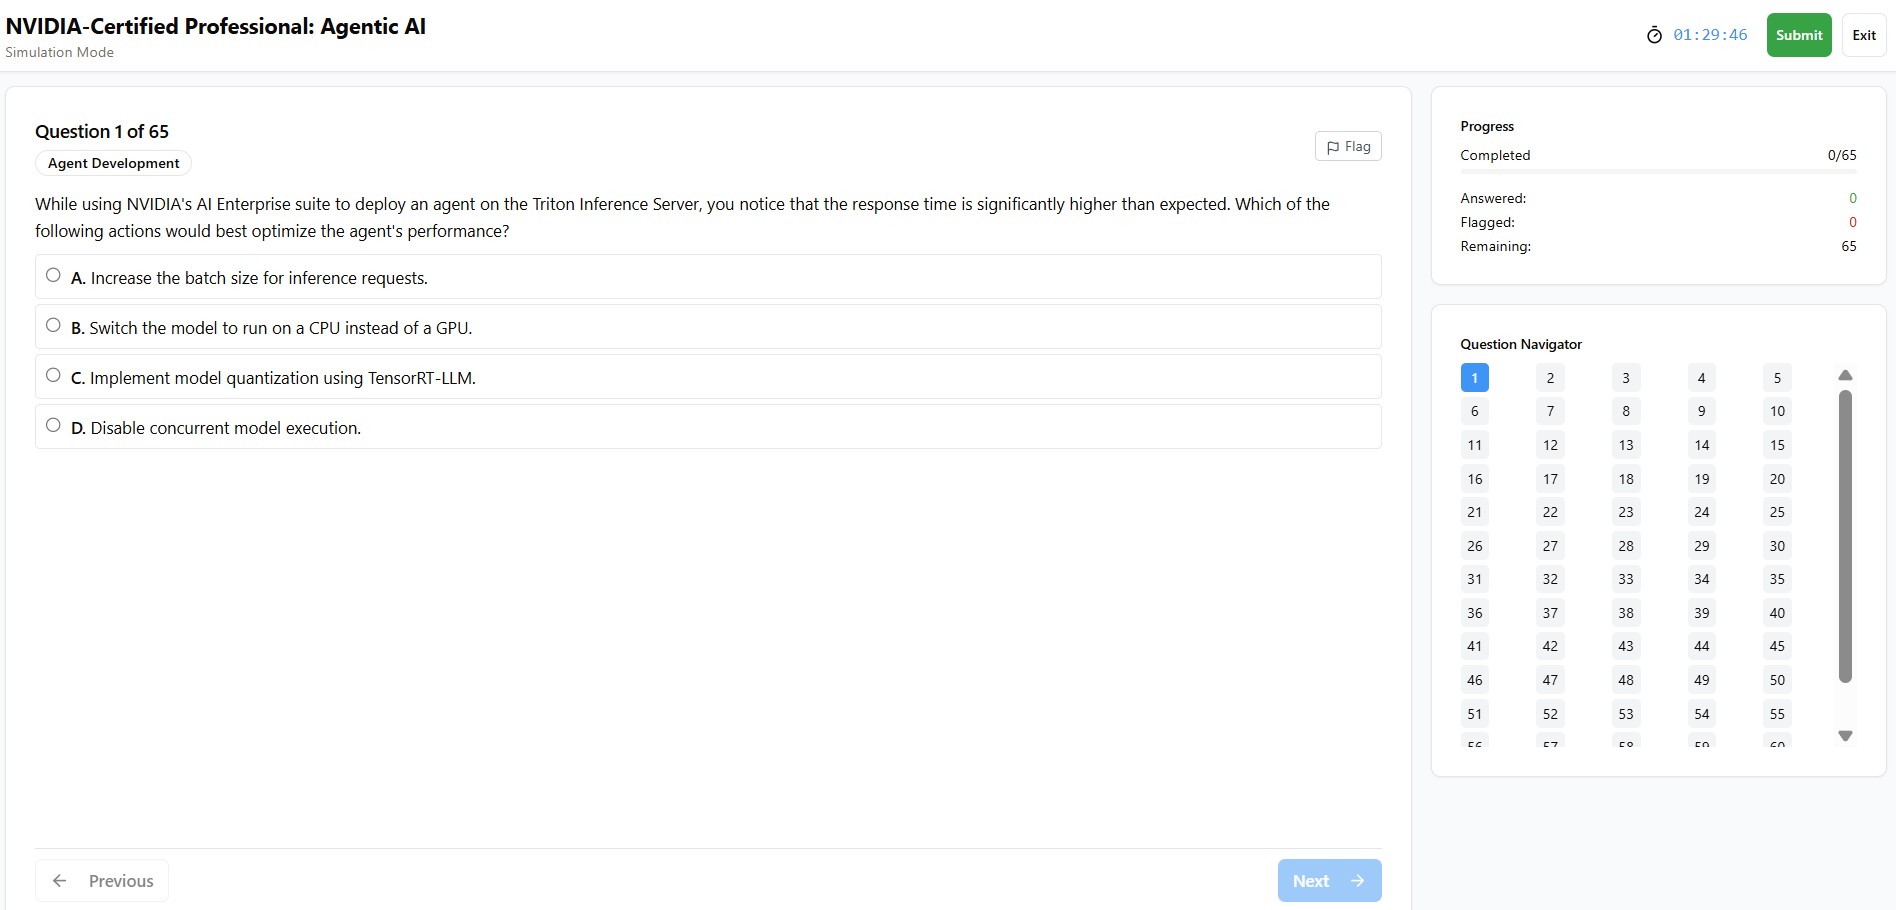Click the left arrow on Previous button
The width and height of the screenshot is (1896, 910).
point(60,880)
